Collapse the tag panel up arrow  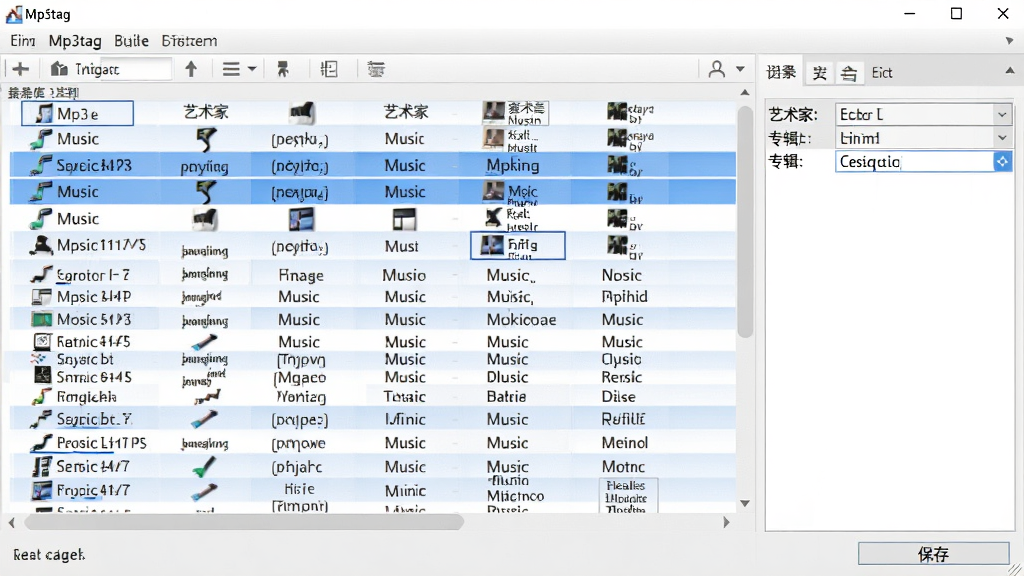[x=1010, y=71]
